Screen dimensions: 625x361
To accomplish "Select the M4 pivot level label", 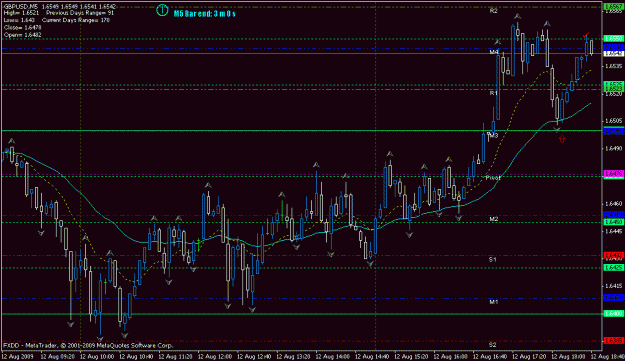I will (x=494, y=52).
